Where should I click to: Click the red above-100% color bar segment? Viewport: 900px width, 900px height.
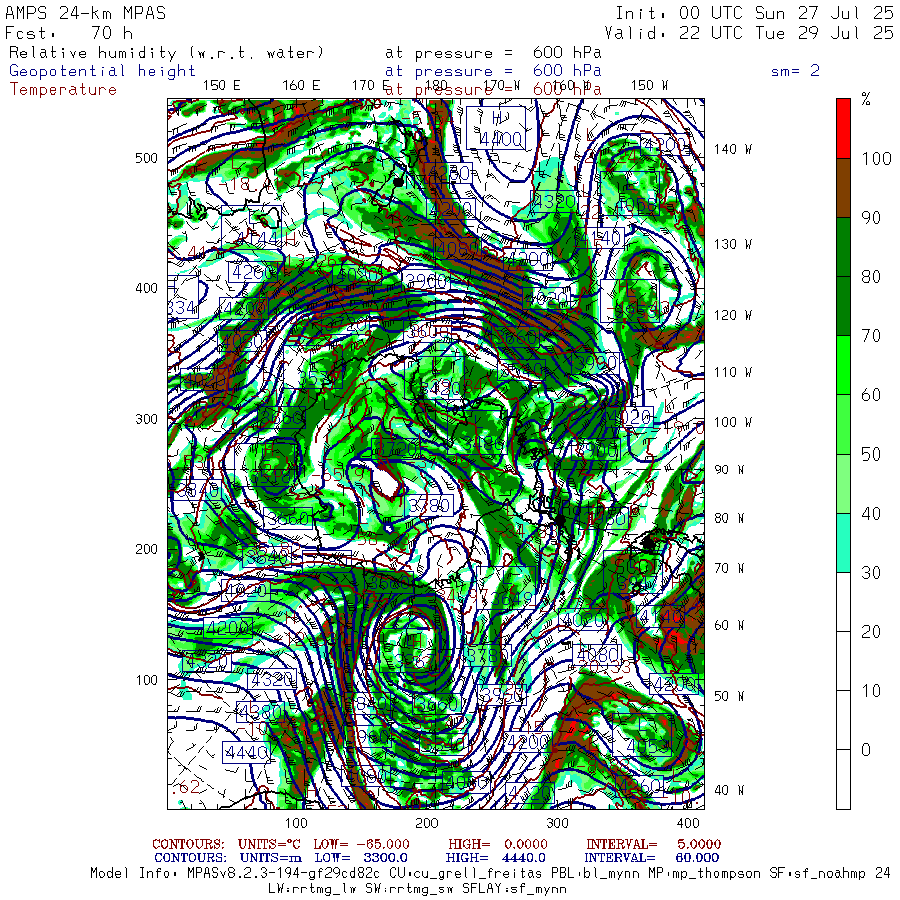843,129
